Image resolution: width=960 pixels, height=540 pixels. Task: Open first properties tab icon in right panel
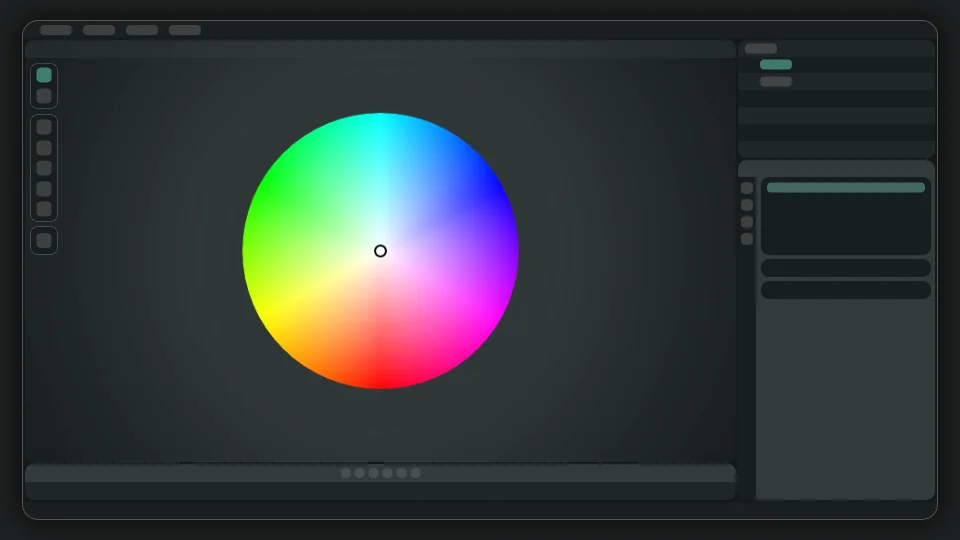[x=747, y=188]
